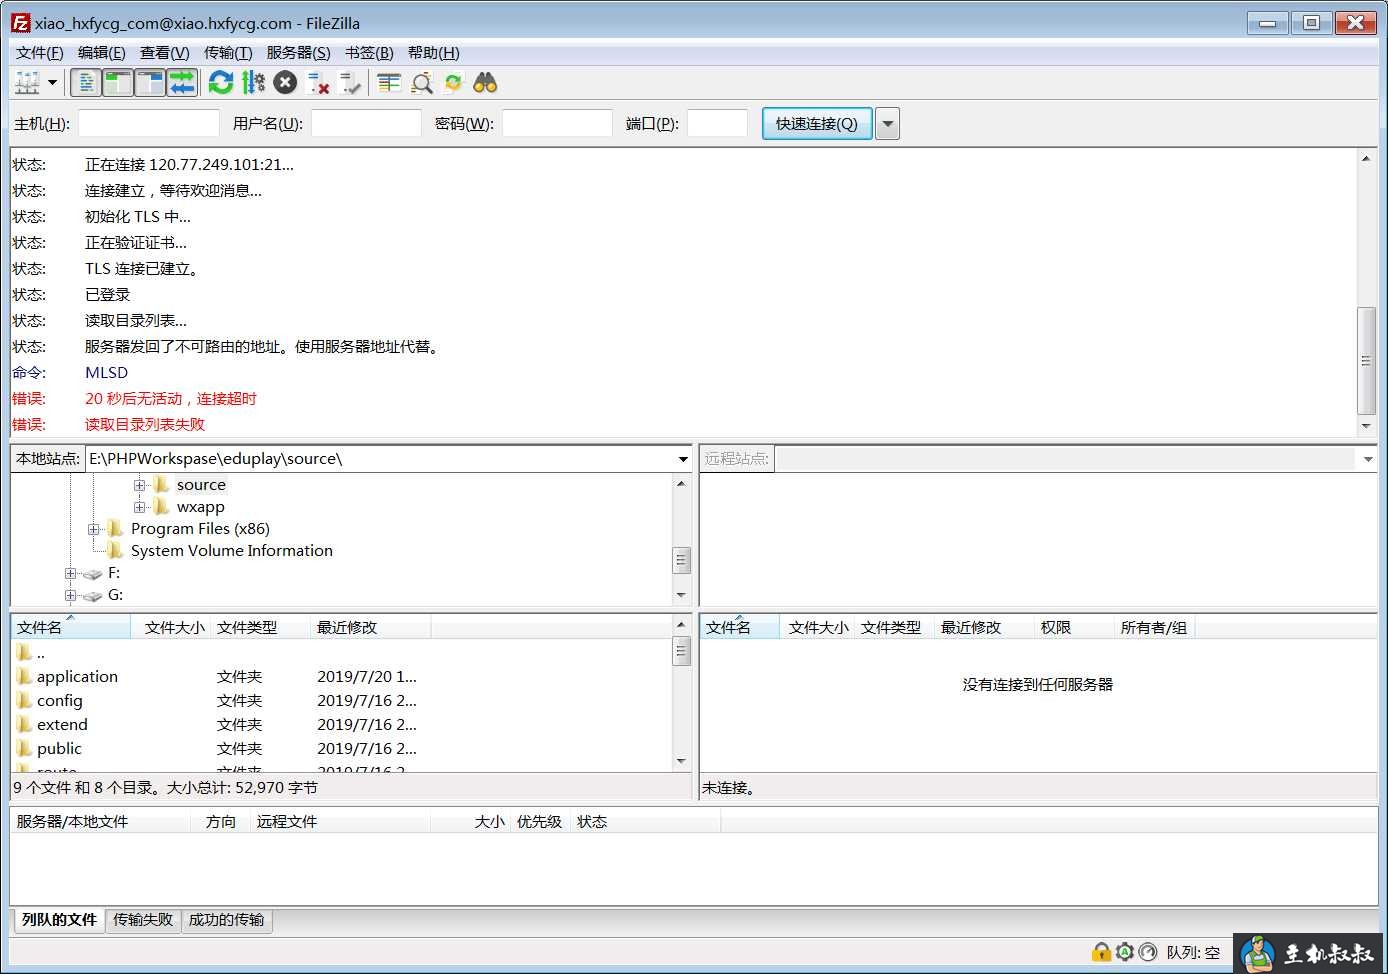The height and width of the screenshot is (974, 1388).
Task: Sort remote list by 权限 column
Action: point(1073,627)
